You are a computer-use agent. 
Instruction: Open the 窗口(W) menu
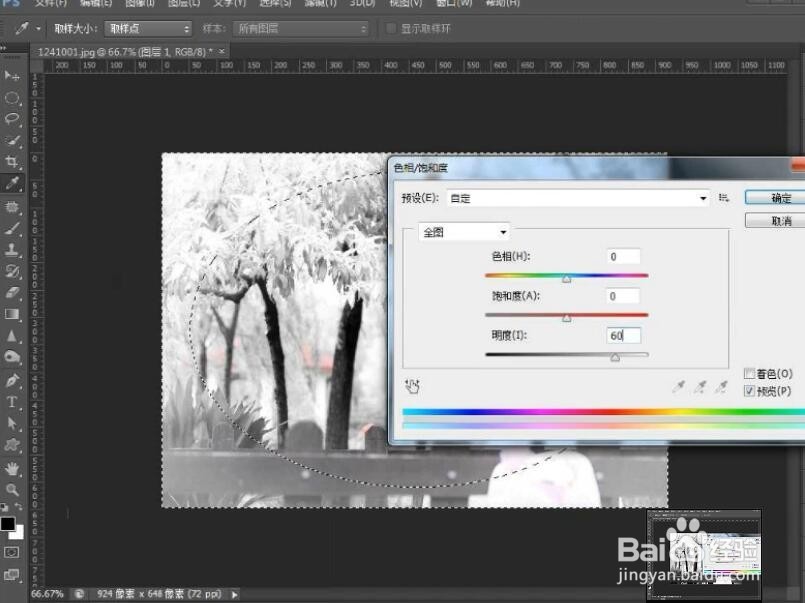(x=454, y=3)
